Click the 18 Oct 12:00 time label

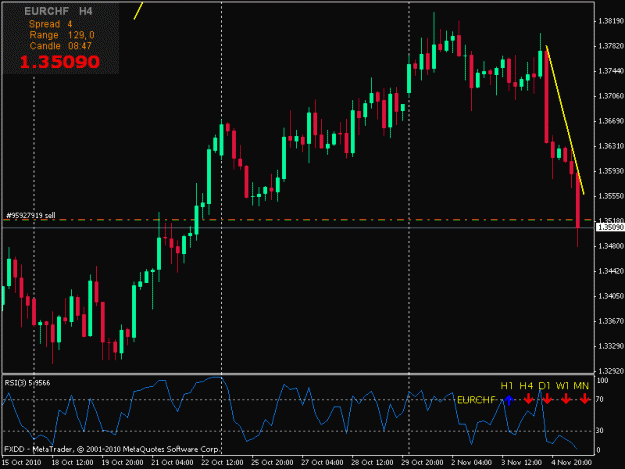coord(72,462)
